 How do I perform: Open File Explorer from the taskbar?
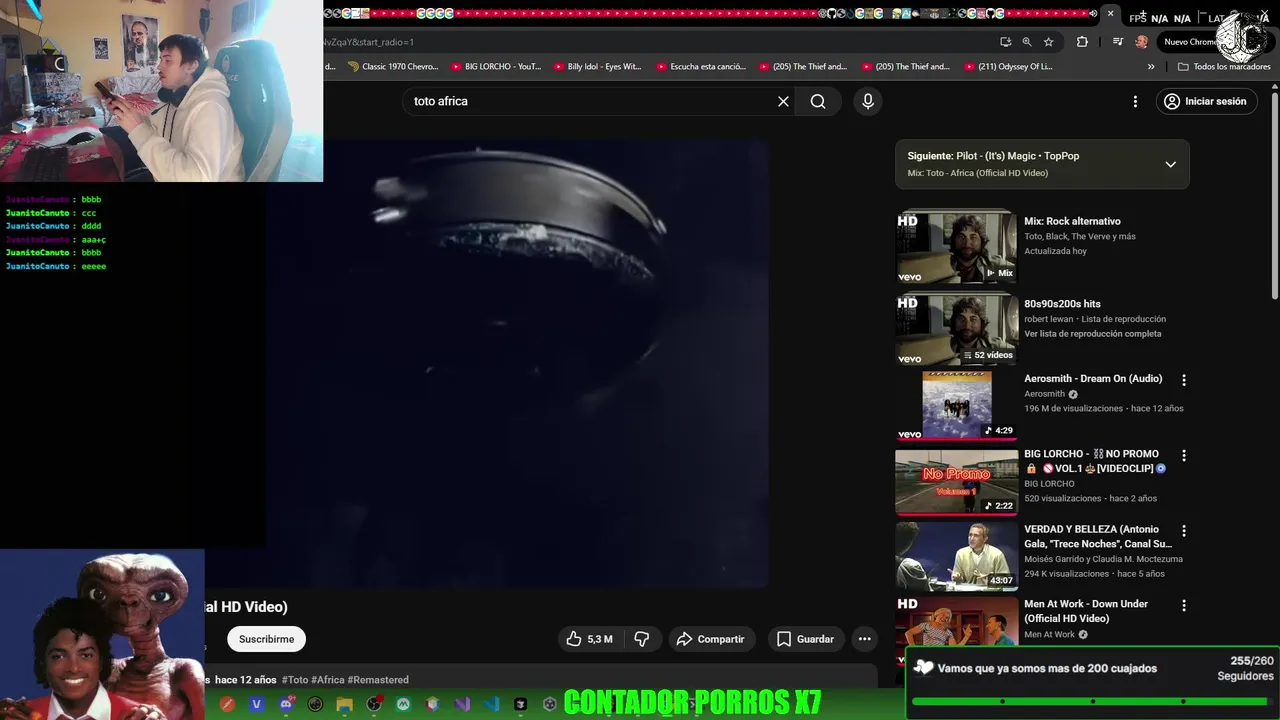(x=345, y=704)
